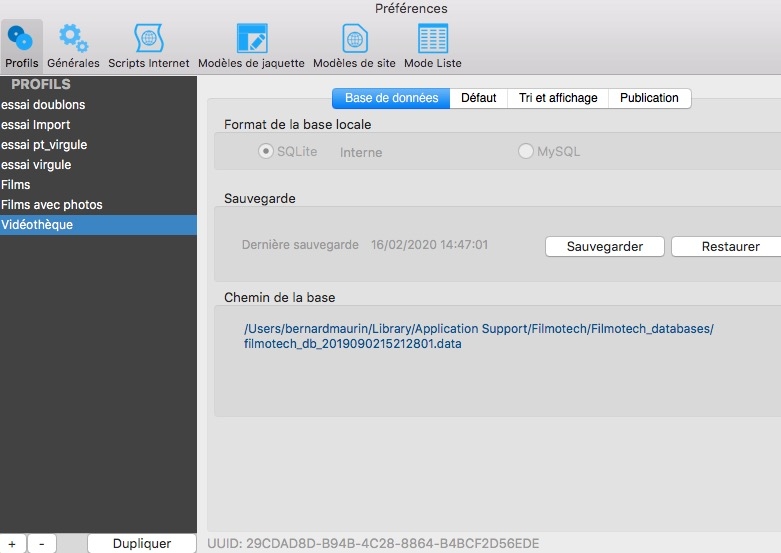
Task: Switch to the Publication tab
Action: [649, 98]
